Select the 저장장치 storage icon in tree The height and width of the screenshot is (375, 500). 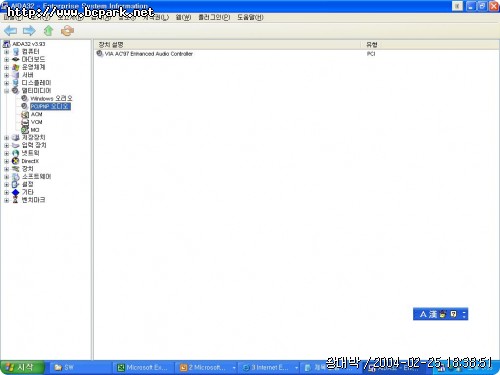tap(16, 137)
